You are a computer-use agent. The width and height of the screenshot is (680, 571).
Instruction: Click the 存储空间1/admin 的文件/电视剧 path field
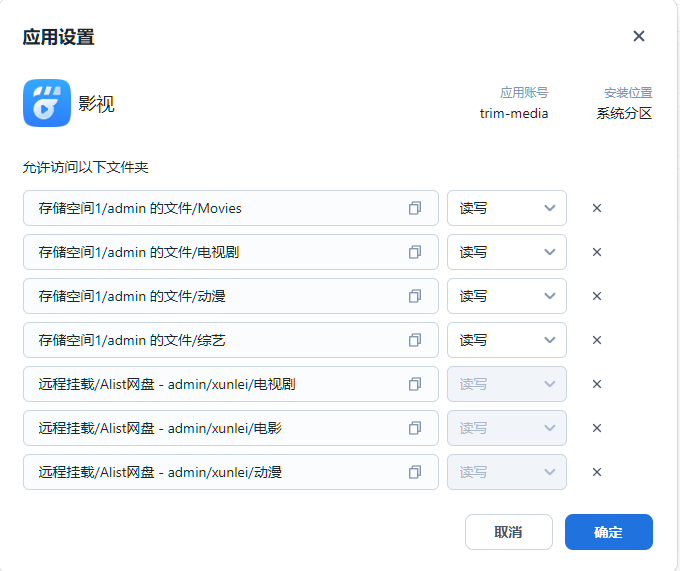(x=231, y=252)
